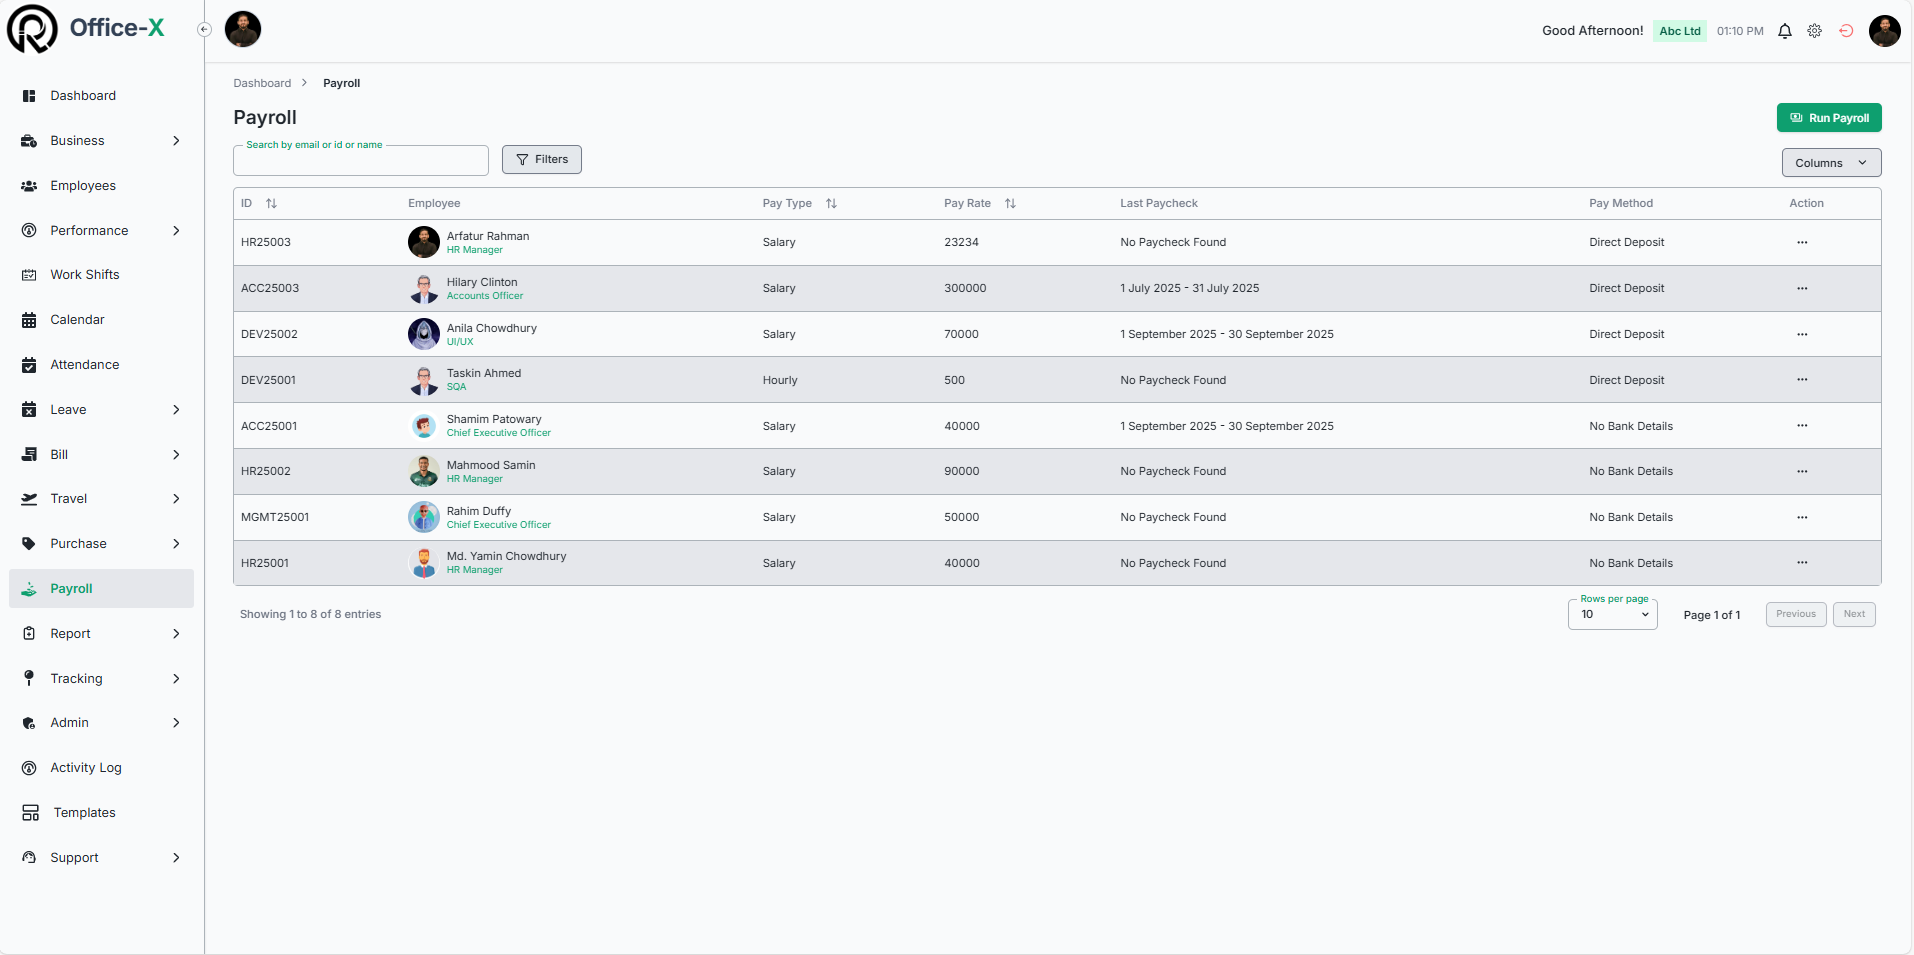Click the notification bell icon
The width and height of the screenshot is (1914, 955).
1784,31
